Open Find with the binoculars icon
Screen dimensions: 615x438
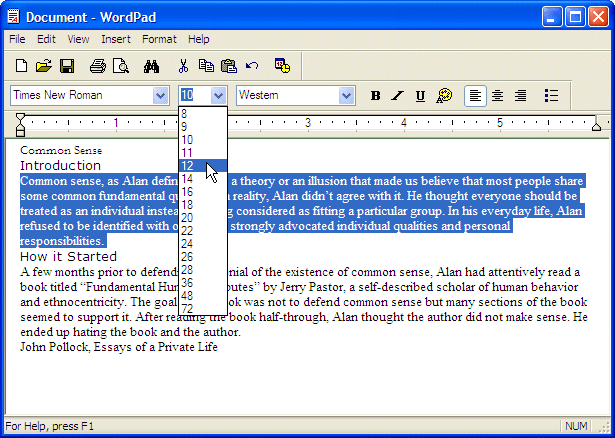tap(151, 66)
